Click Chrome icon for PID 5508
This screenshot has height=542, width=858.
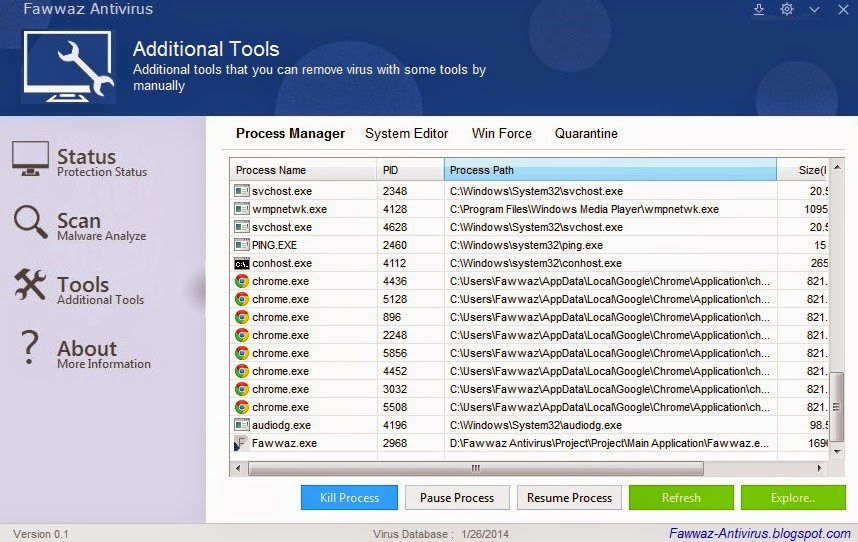coord(242,407)
